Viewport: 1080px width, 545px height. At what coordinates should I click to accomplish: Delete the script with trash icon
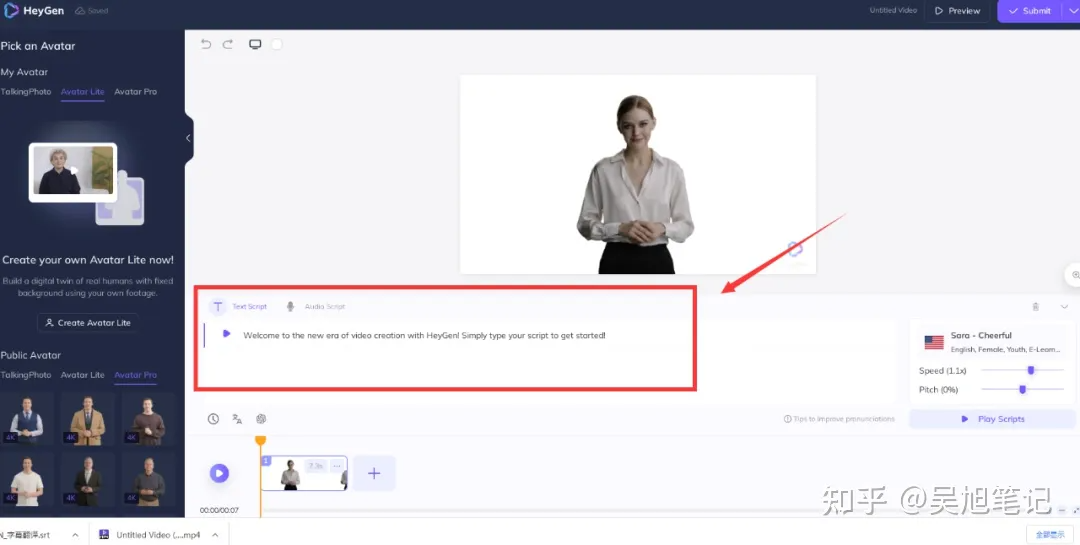click(1035, 307)
